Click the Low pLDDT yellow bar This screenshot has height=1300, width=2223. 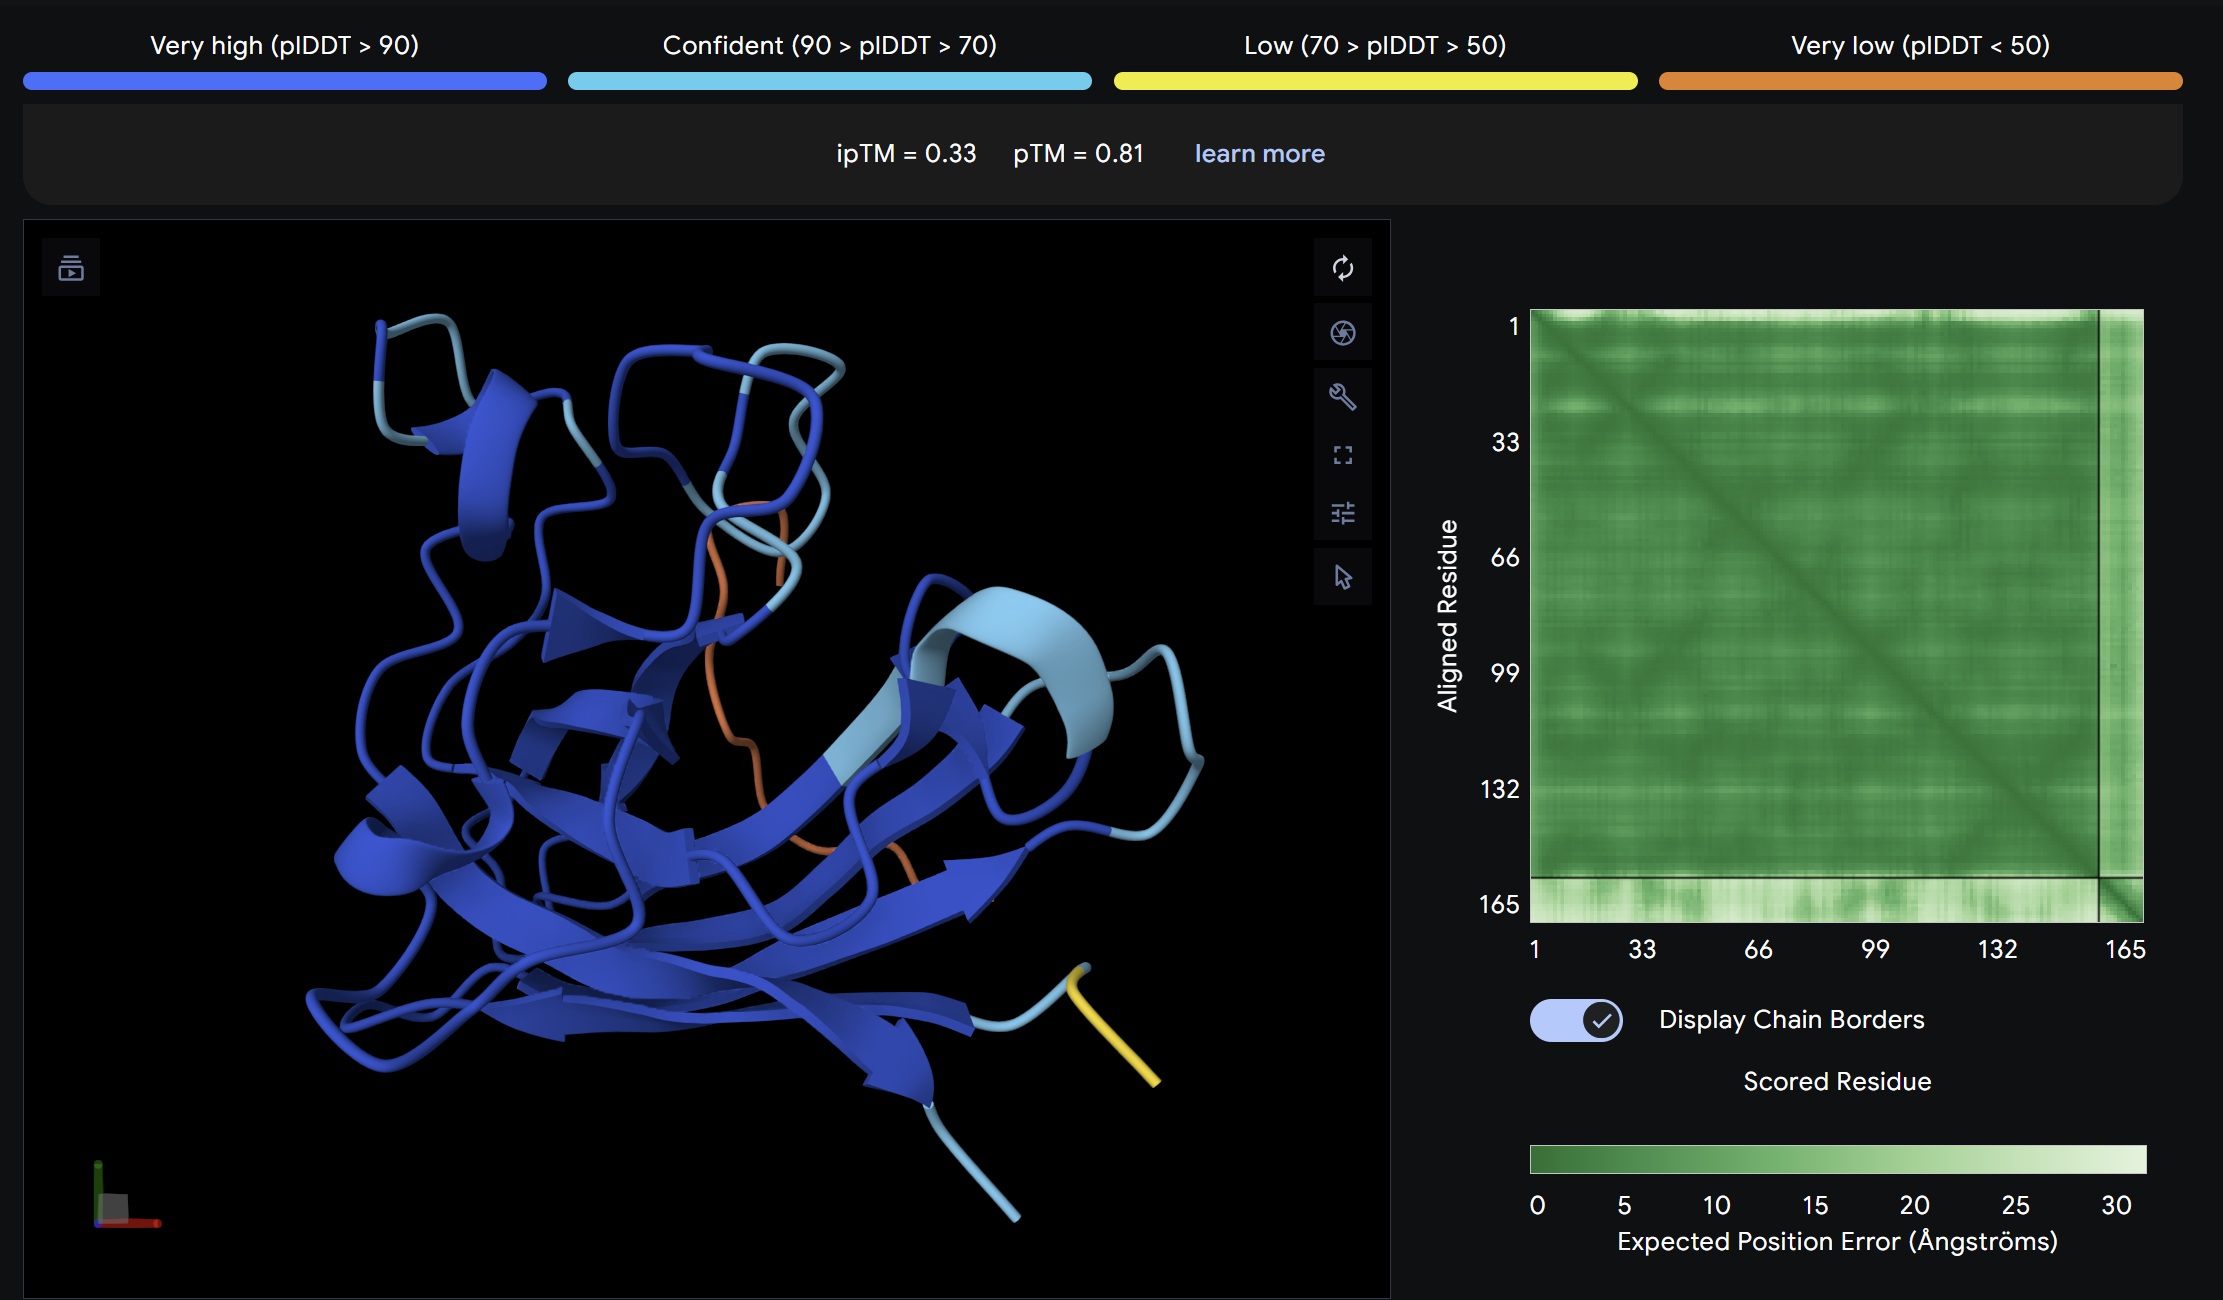point(1375,81)
